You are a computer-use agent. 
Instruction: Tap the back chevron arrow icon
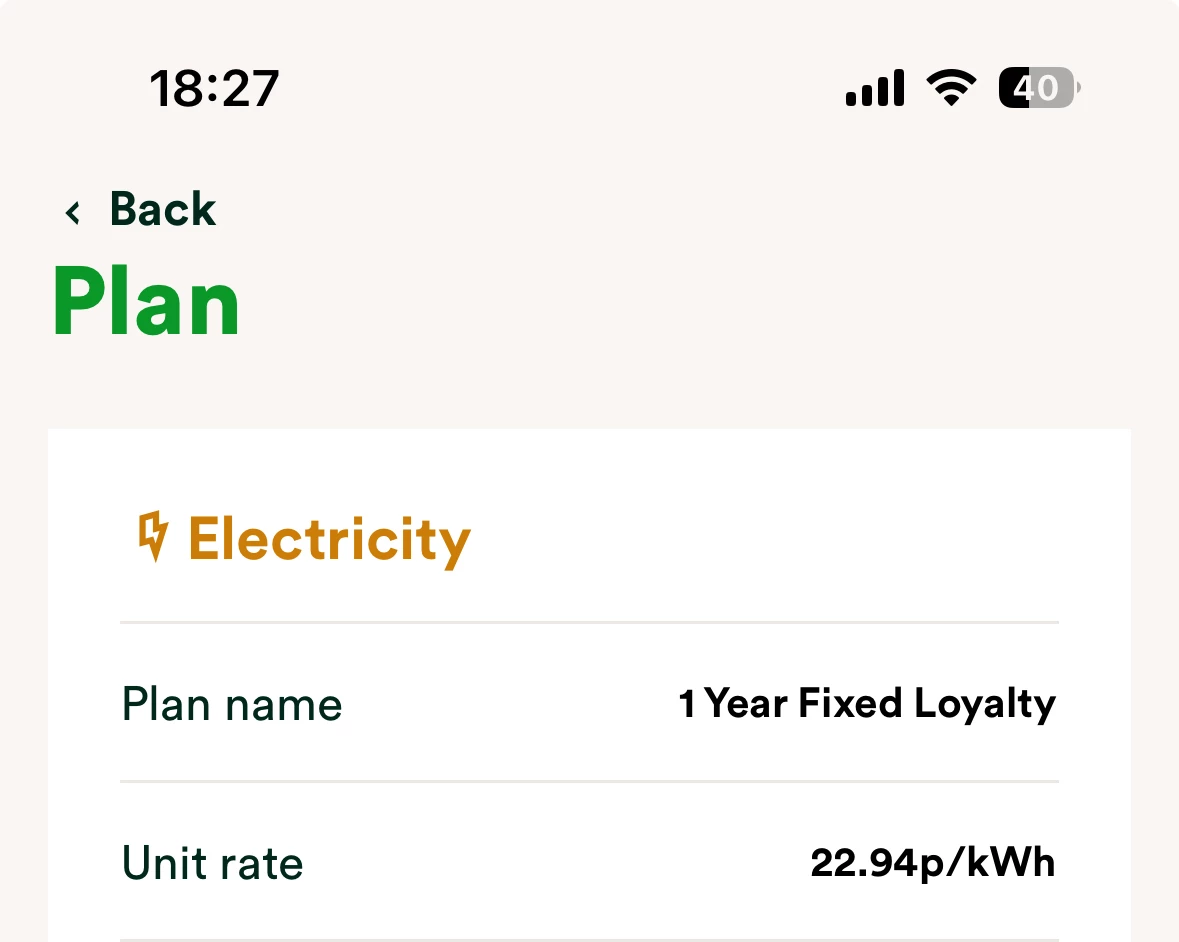click(x=72, y=212)
